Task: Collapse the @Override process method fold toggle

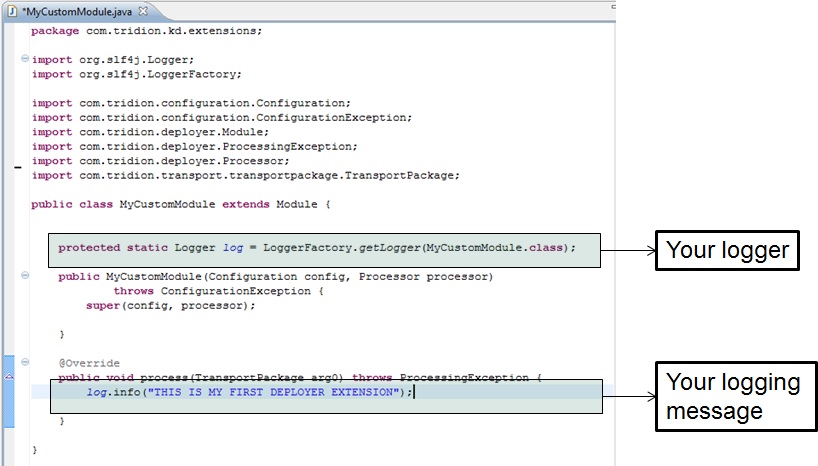Action: pos(24,363)
